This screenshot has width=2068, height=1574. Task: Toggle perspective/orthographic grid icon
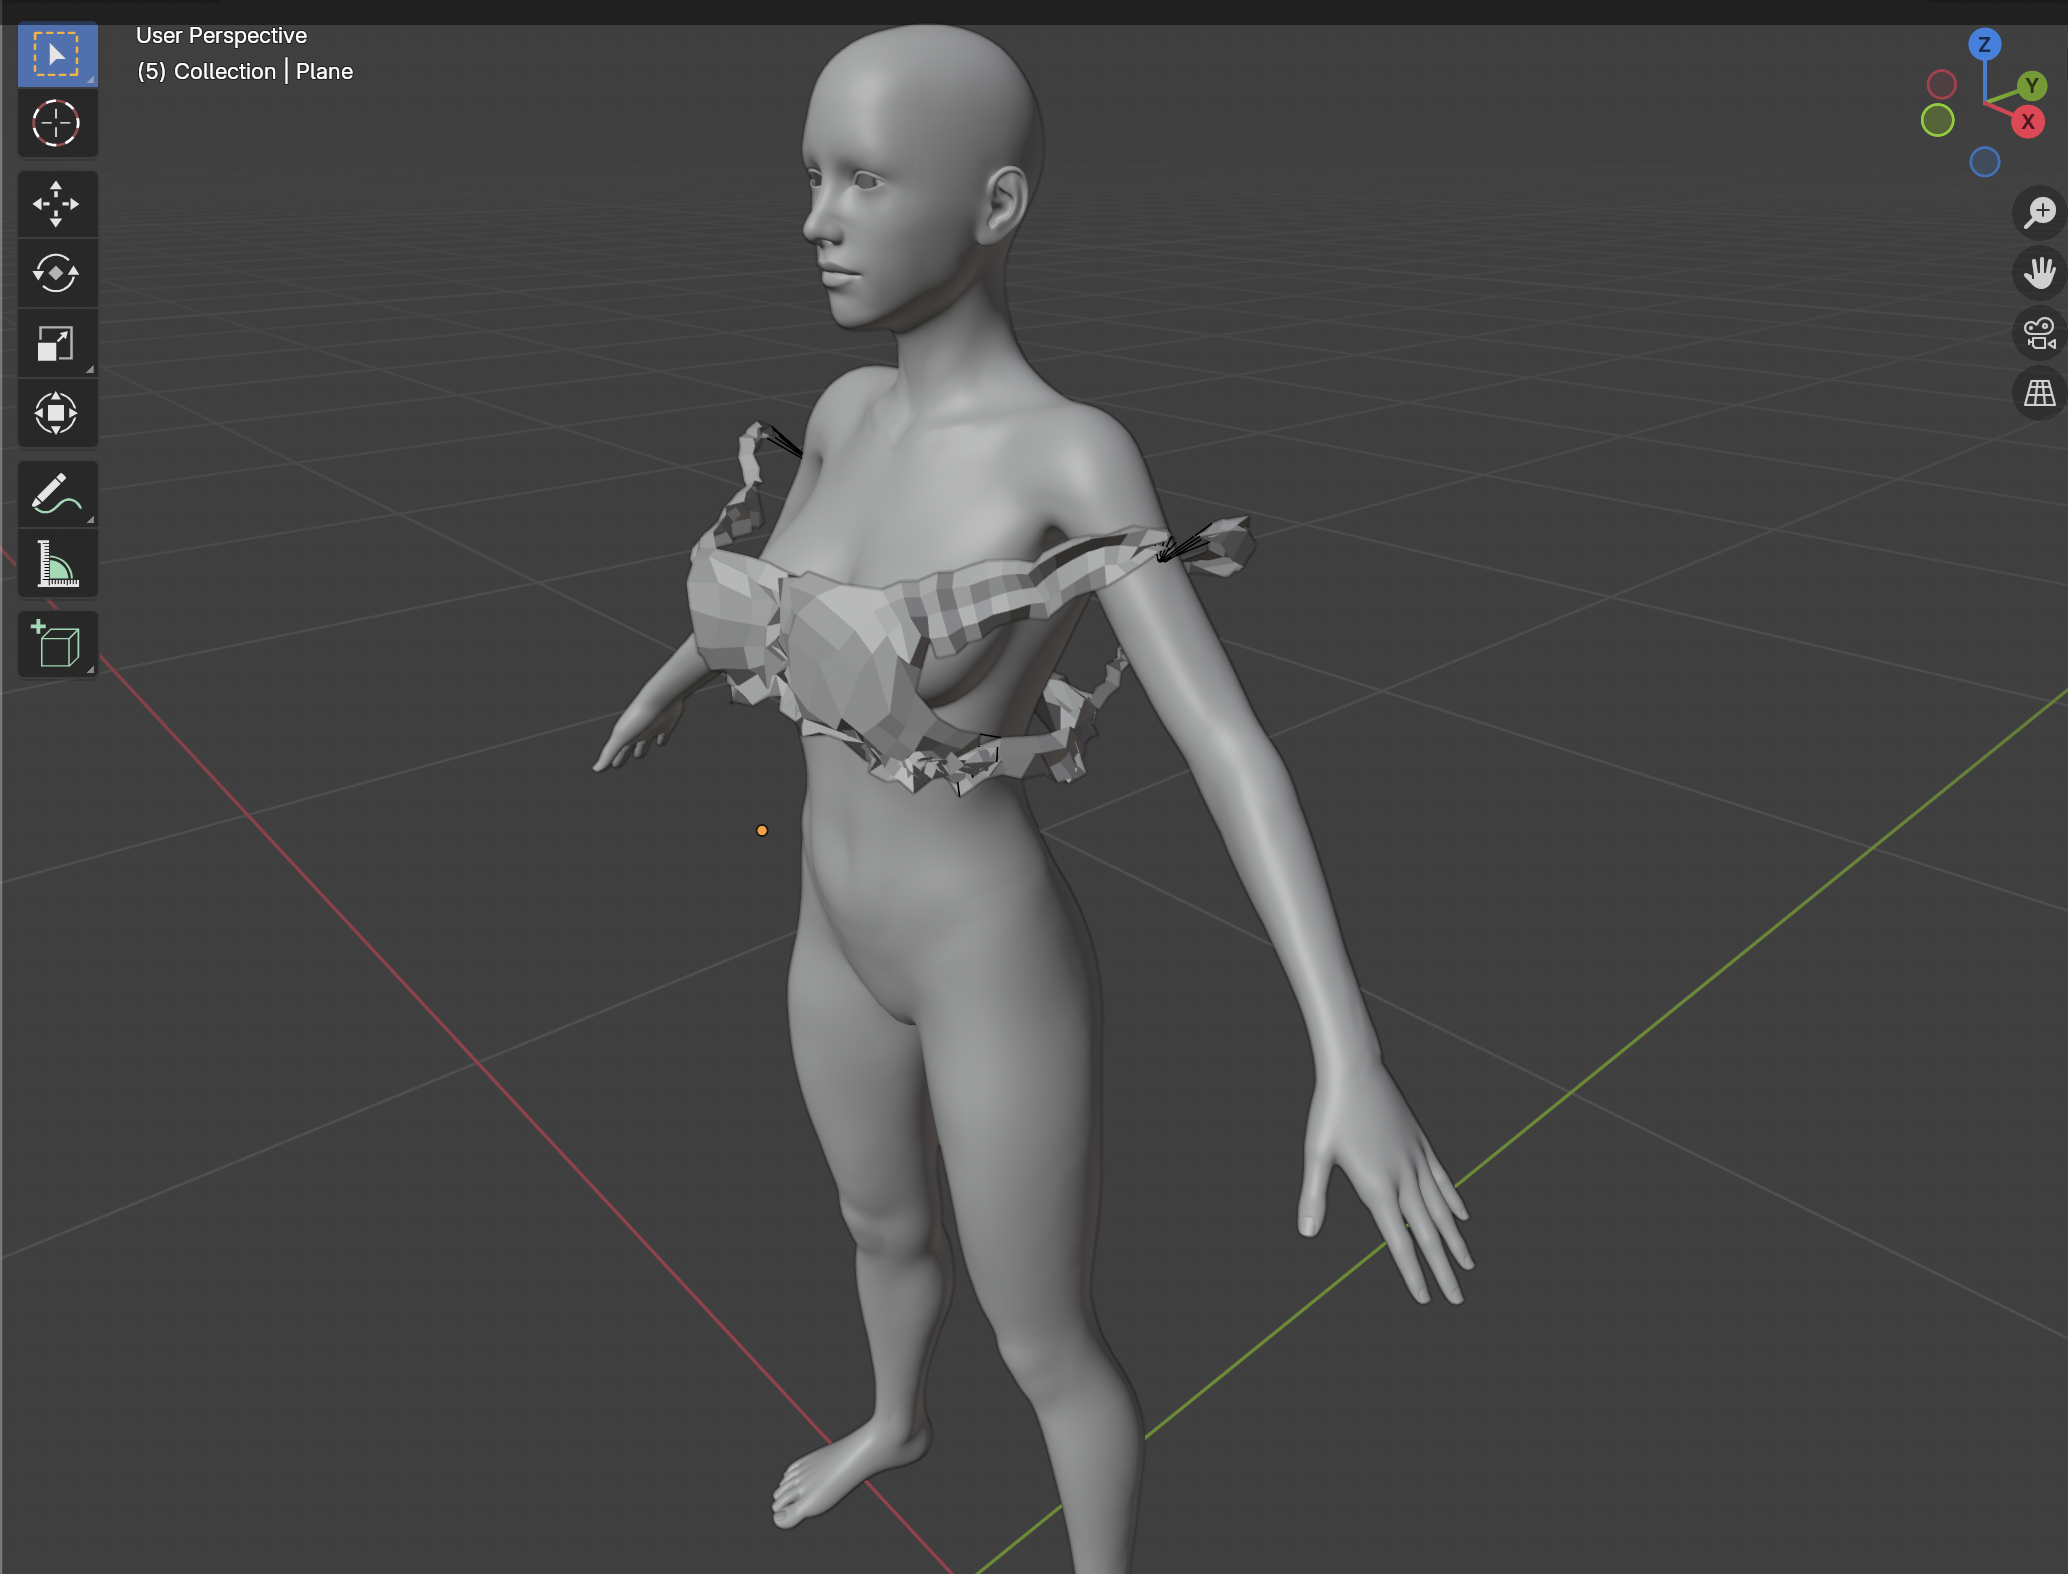coord(2039,393)
